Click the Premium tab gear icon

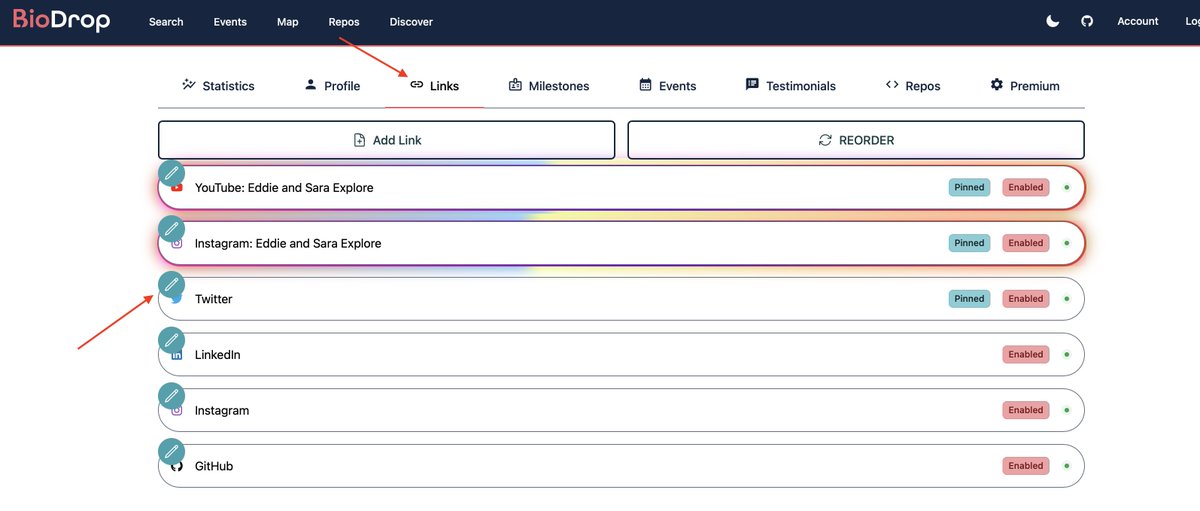[x=996, y=85]
